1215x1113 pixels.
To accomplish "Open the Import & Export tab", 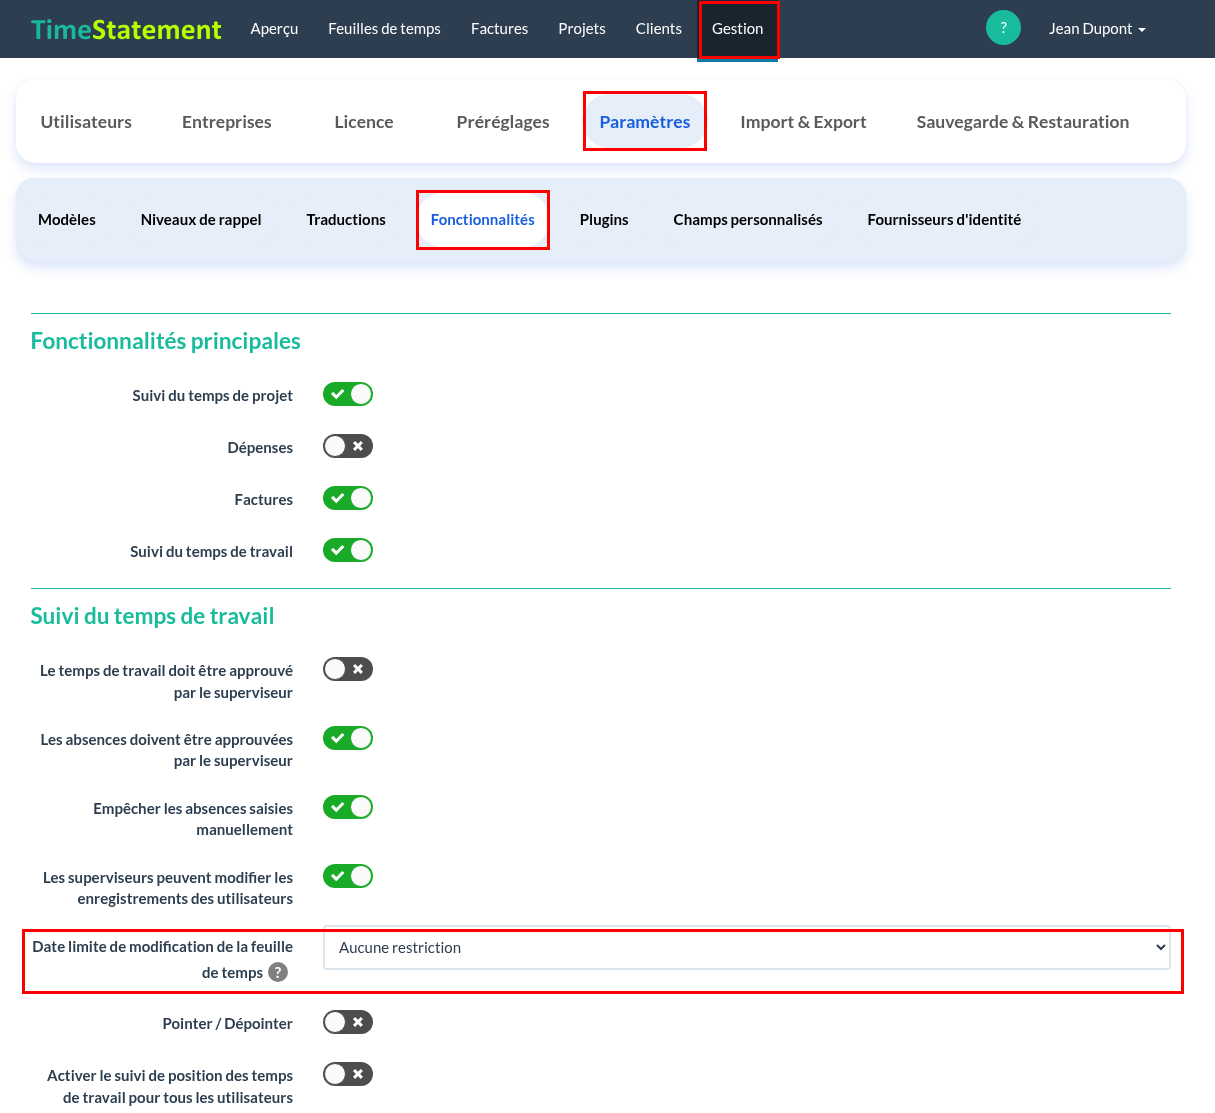I will click(803, 122).
